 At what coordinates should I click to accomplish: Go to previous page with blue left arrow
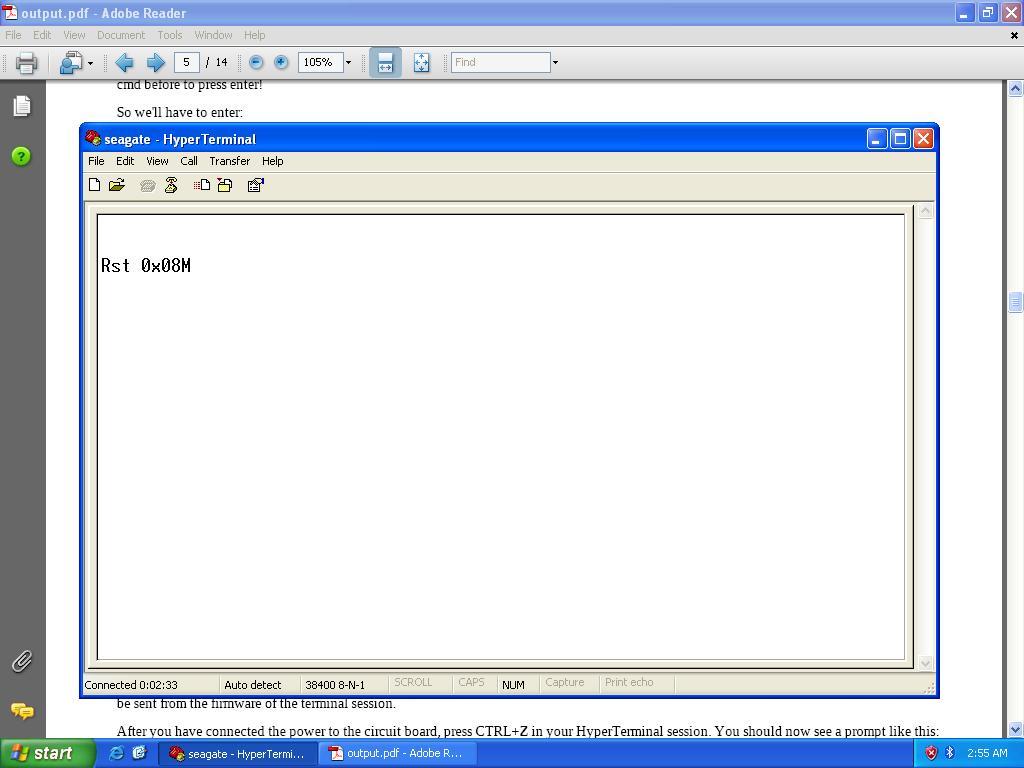point(124,63)
